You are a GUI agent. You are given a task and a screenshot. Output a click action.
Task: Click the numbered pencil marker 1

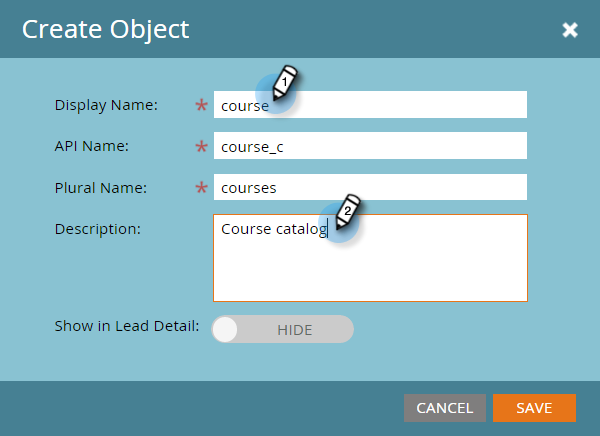pyautogui.click(x=285, y=83)
